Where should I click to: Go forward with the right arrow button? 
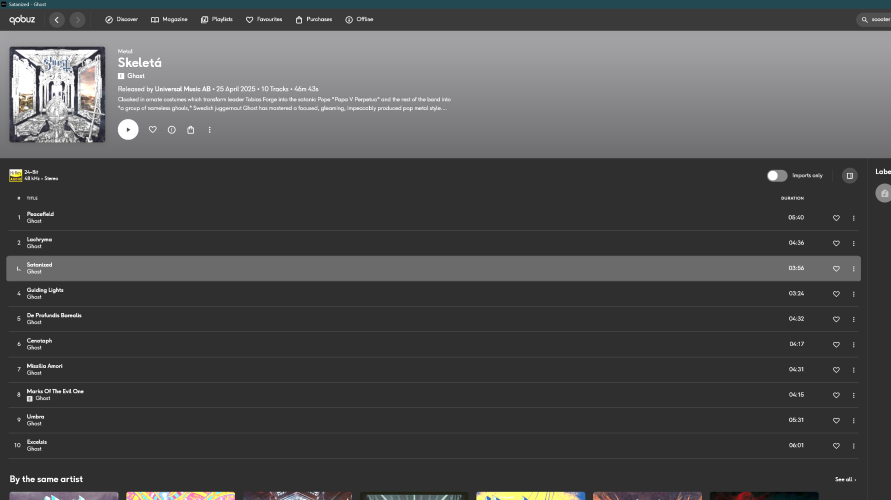click(77, 20)
